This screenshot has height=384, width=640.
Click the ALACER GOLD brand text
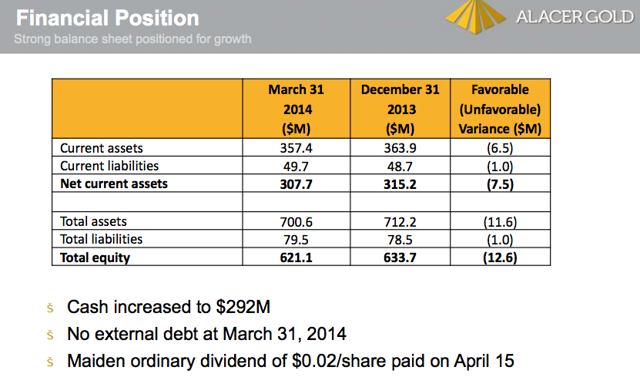(x=575, y=17)
